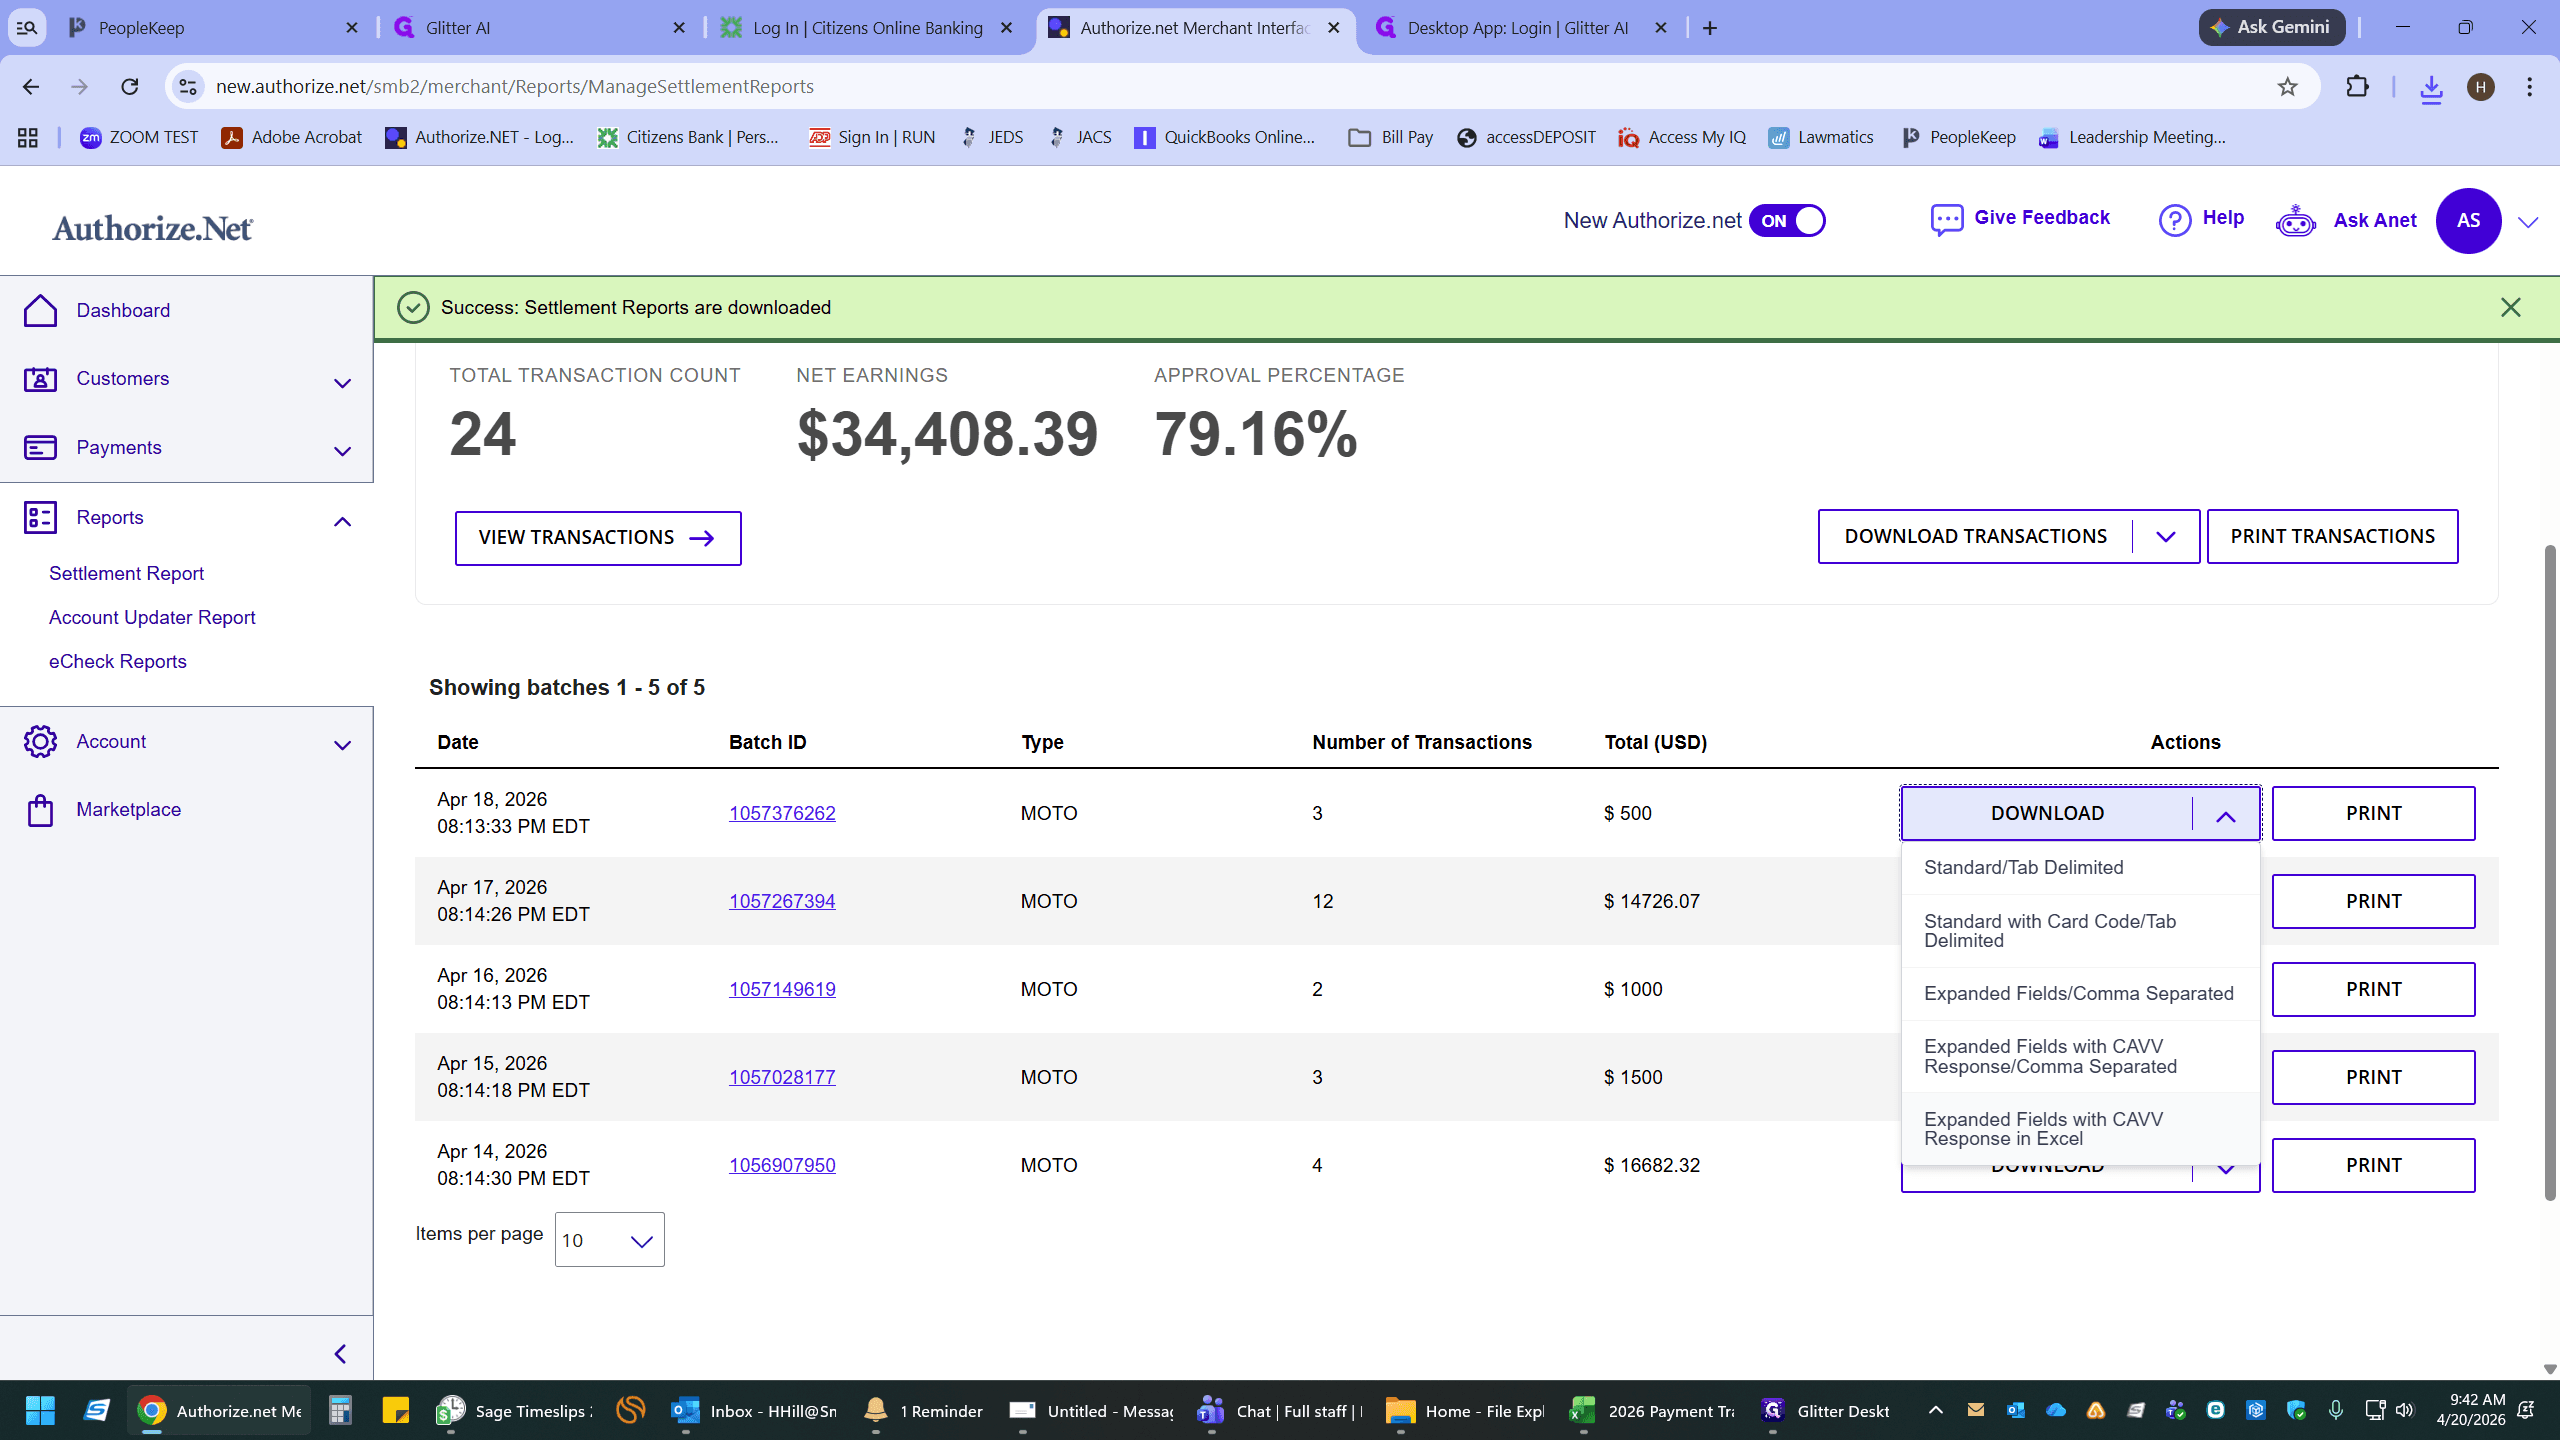Expand the Customers menu chevron
The width and height of the screenshot is (2560, 1440).
(342, 383)
